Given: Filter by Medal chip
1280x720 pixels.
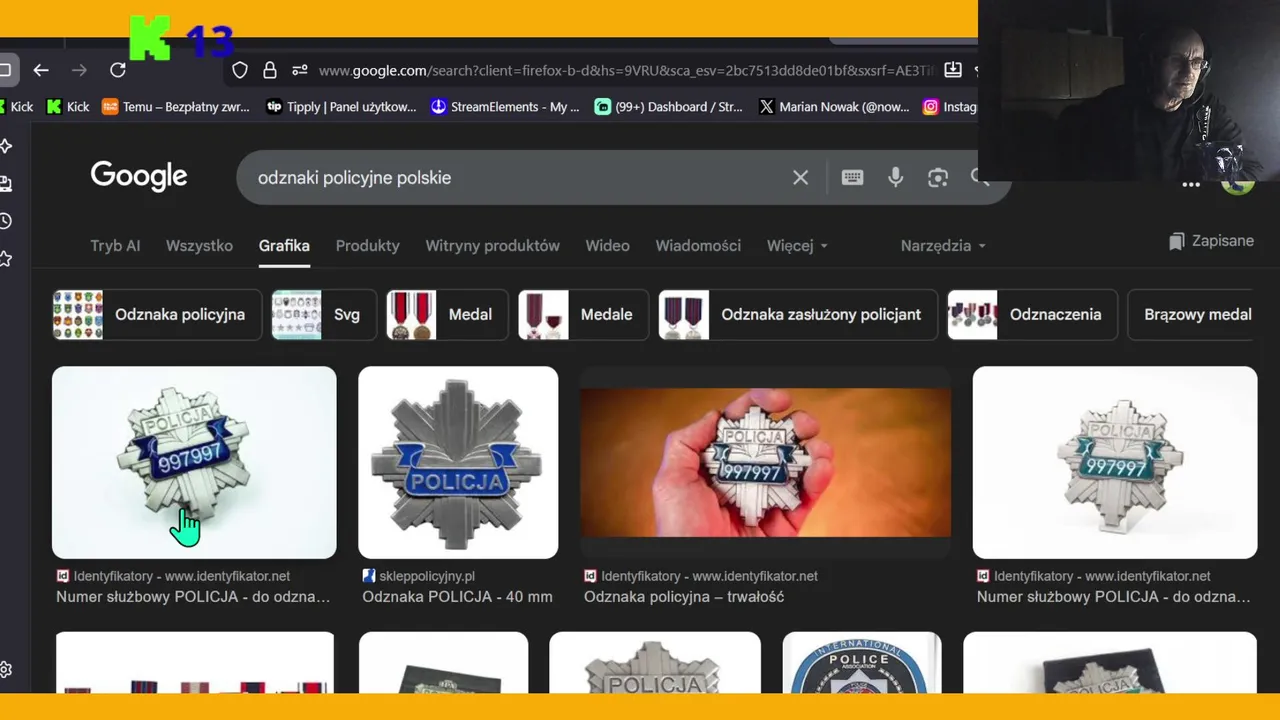Looking at the screenshot, I should click(447, 315).
